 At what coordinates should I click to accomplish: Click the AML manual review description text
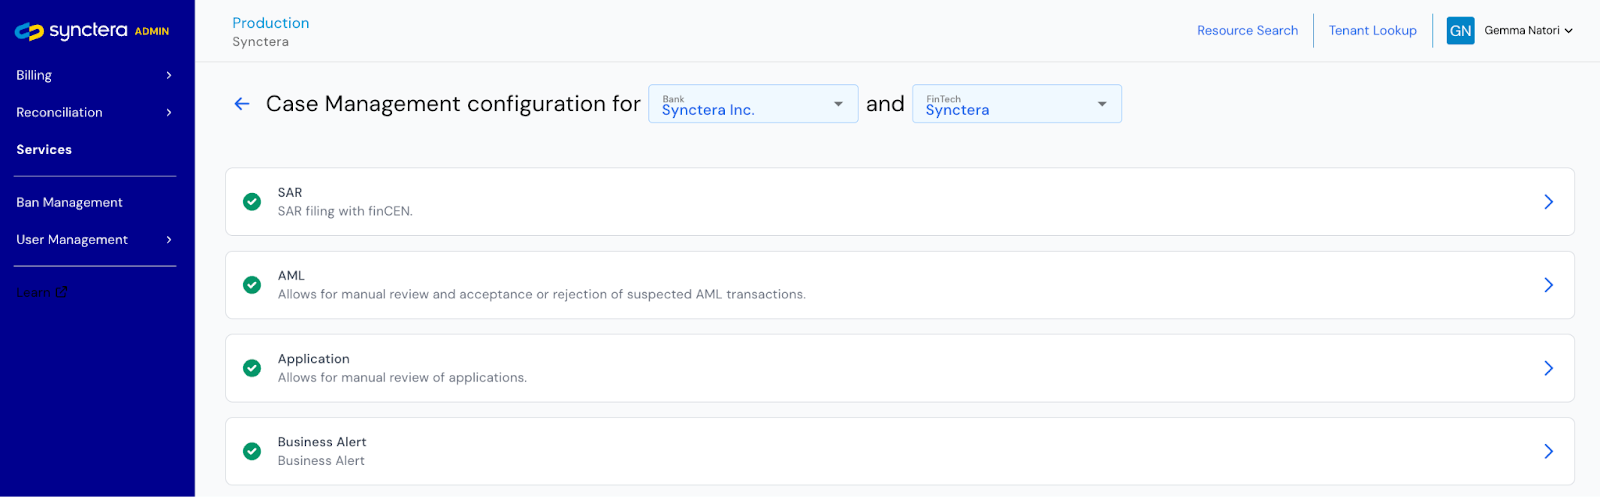[541, 294]
